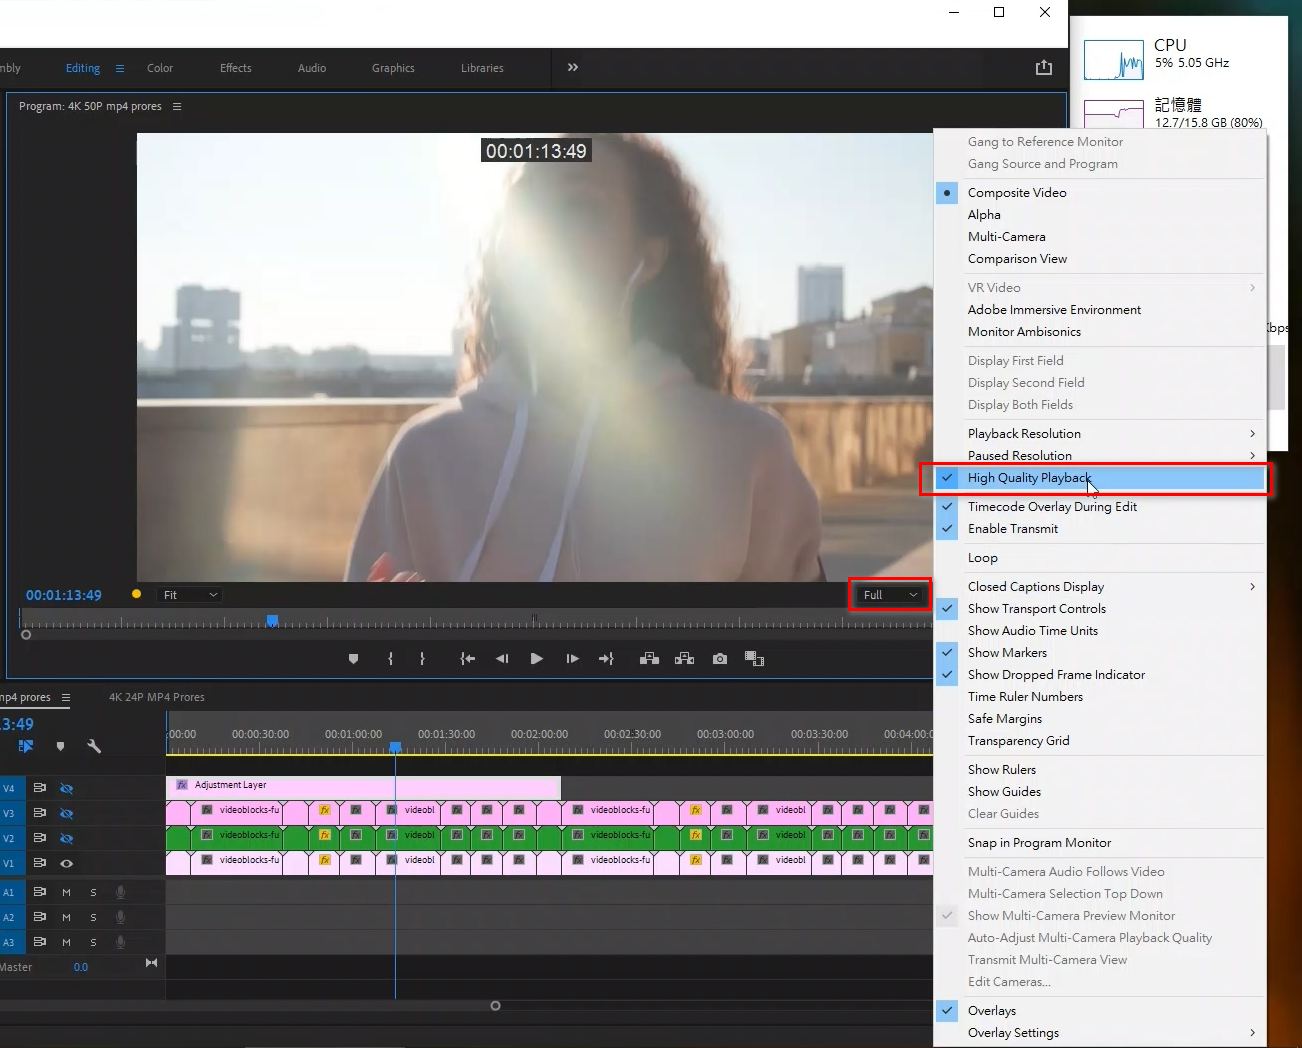Expand Overlay Settings submenu
This screenshot has height=1048, width=1302.
(x=1100, y=1033)
